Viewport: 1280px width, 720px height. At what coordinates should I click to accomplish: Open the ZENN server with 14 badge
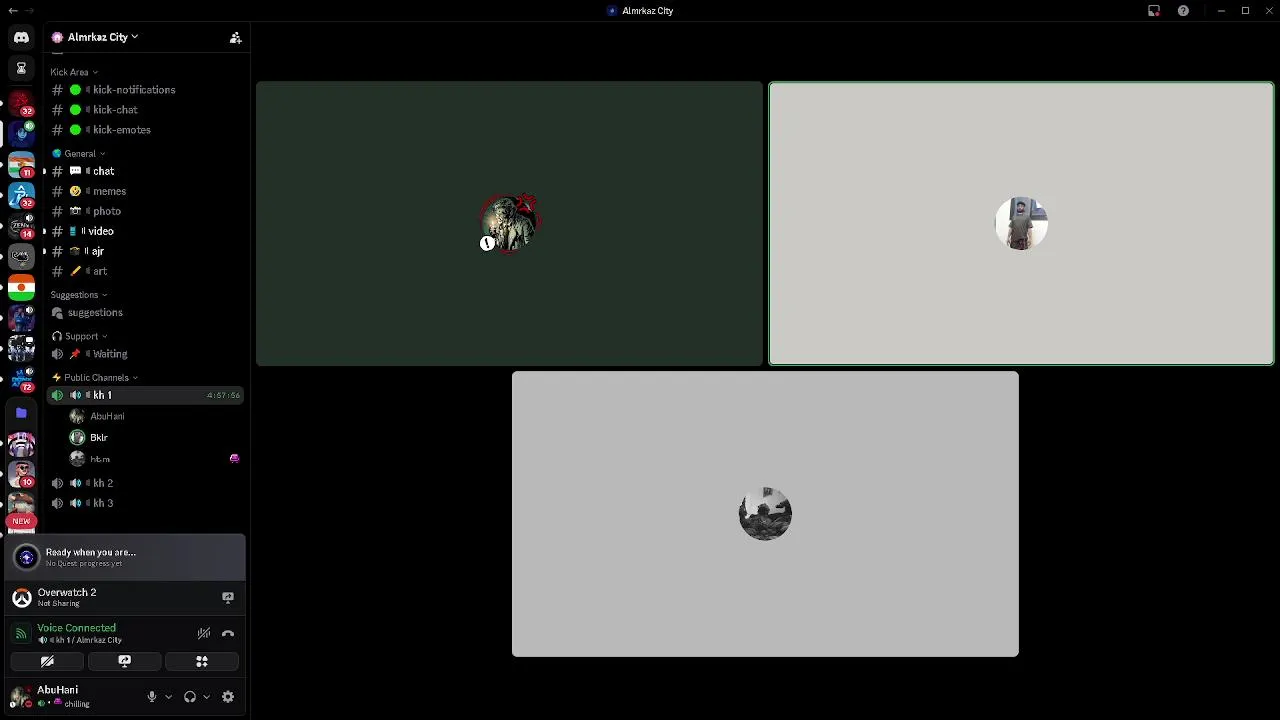21,227
